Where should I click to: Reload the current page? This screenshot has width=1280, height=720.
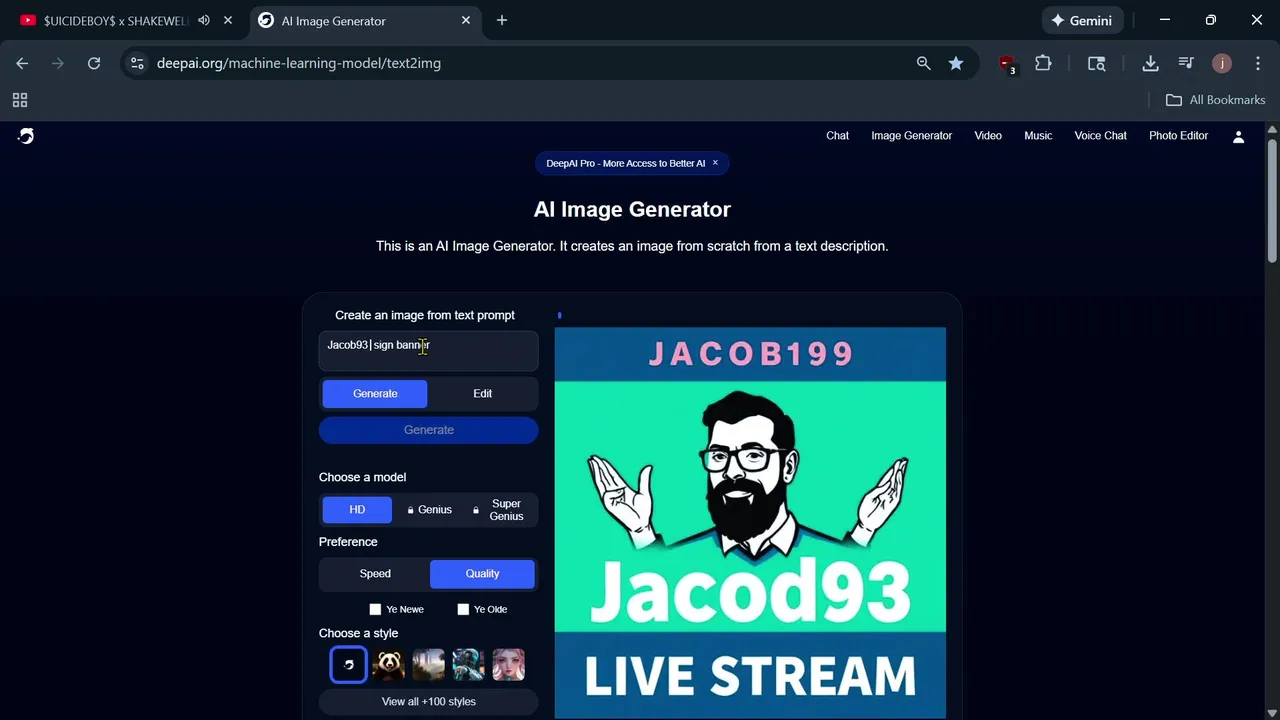click(94, 63)
